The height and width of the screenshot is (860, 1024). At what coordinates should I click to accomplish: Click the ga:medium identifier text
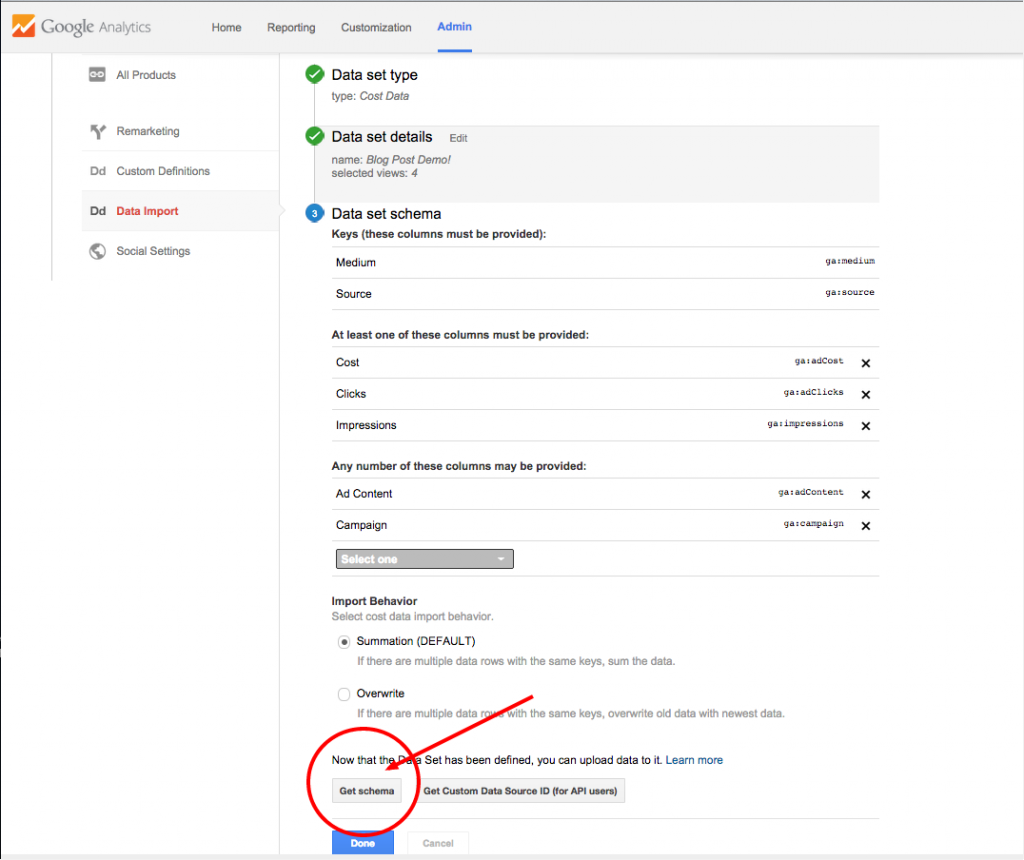pos(850,261)
